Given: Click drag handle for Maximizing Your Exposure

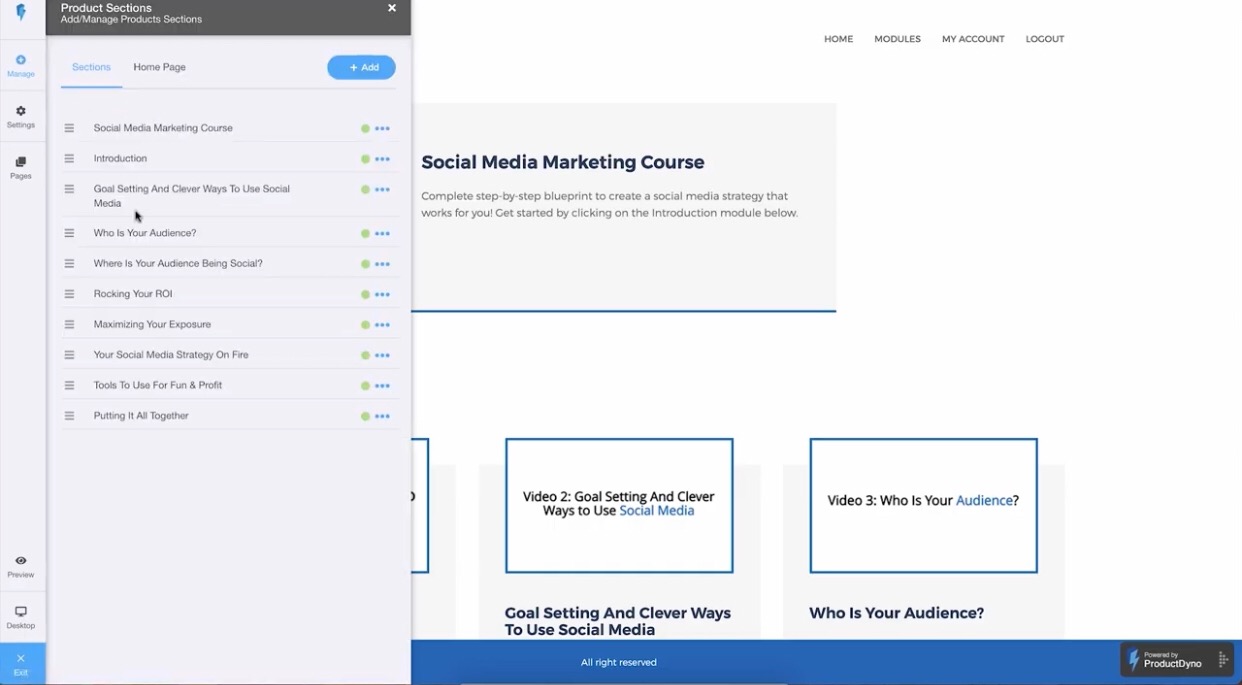Looking at the screenshot, I should coord(69,324).
